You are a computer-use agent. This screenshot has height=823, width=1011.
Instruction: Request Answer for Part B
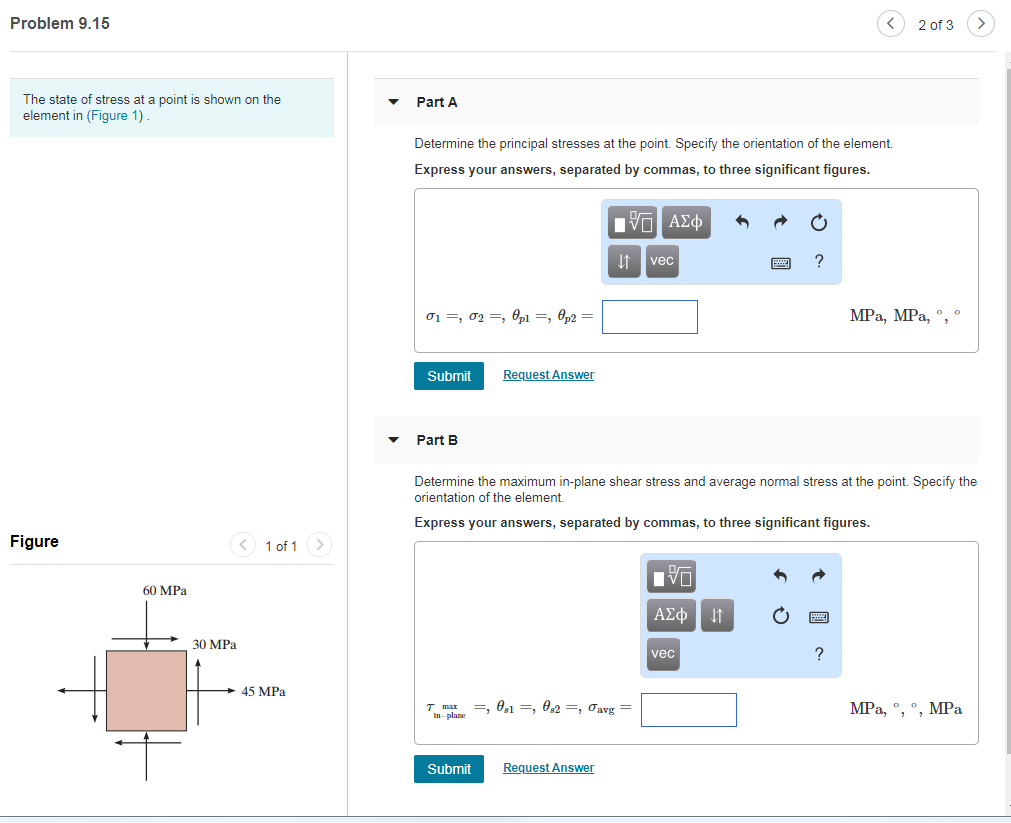tap(549, 768)
